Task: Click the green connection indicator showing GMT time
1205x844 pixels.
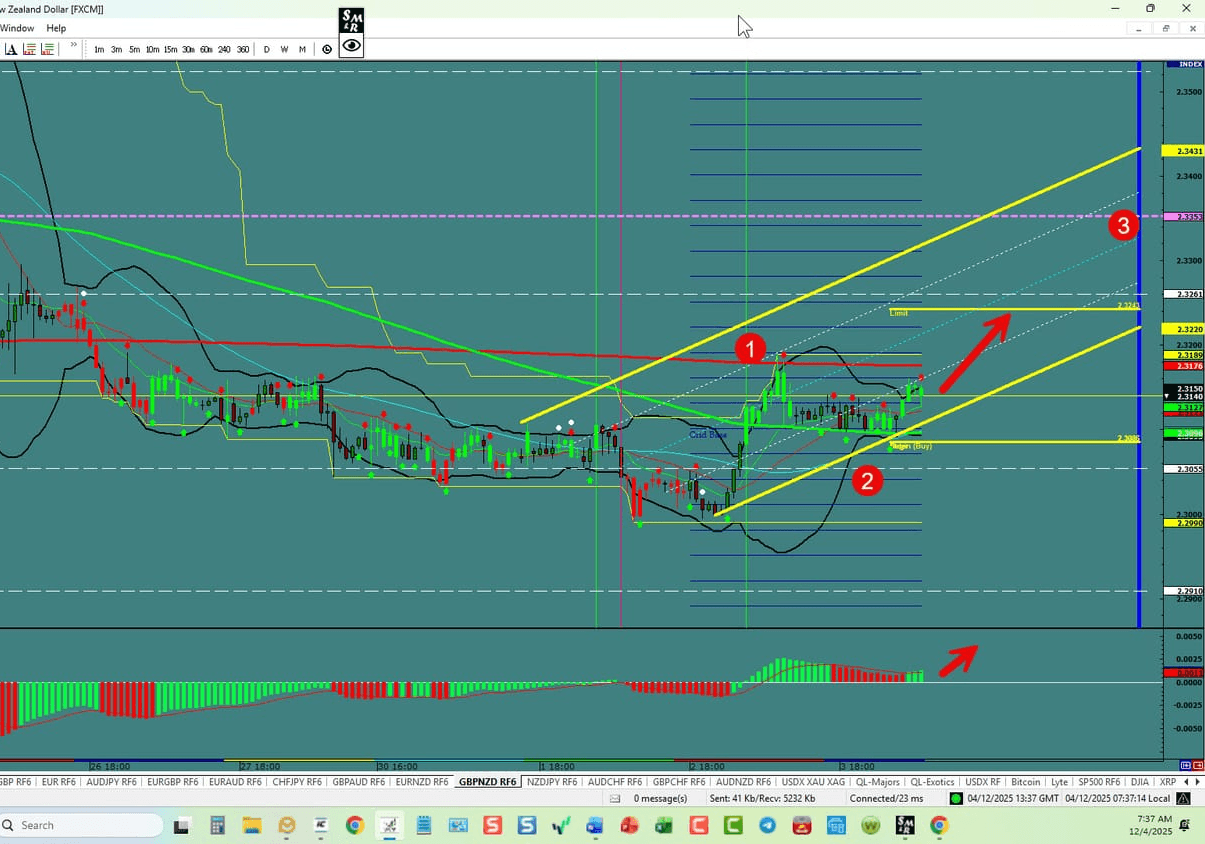Action: [x=957, y=798]
